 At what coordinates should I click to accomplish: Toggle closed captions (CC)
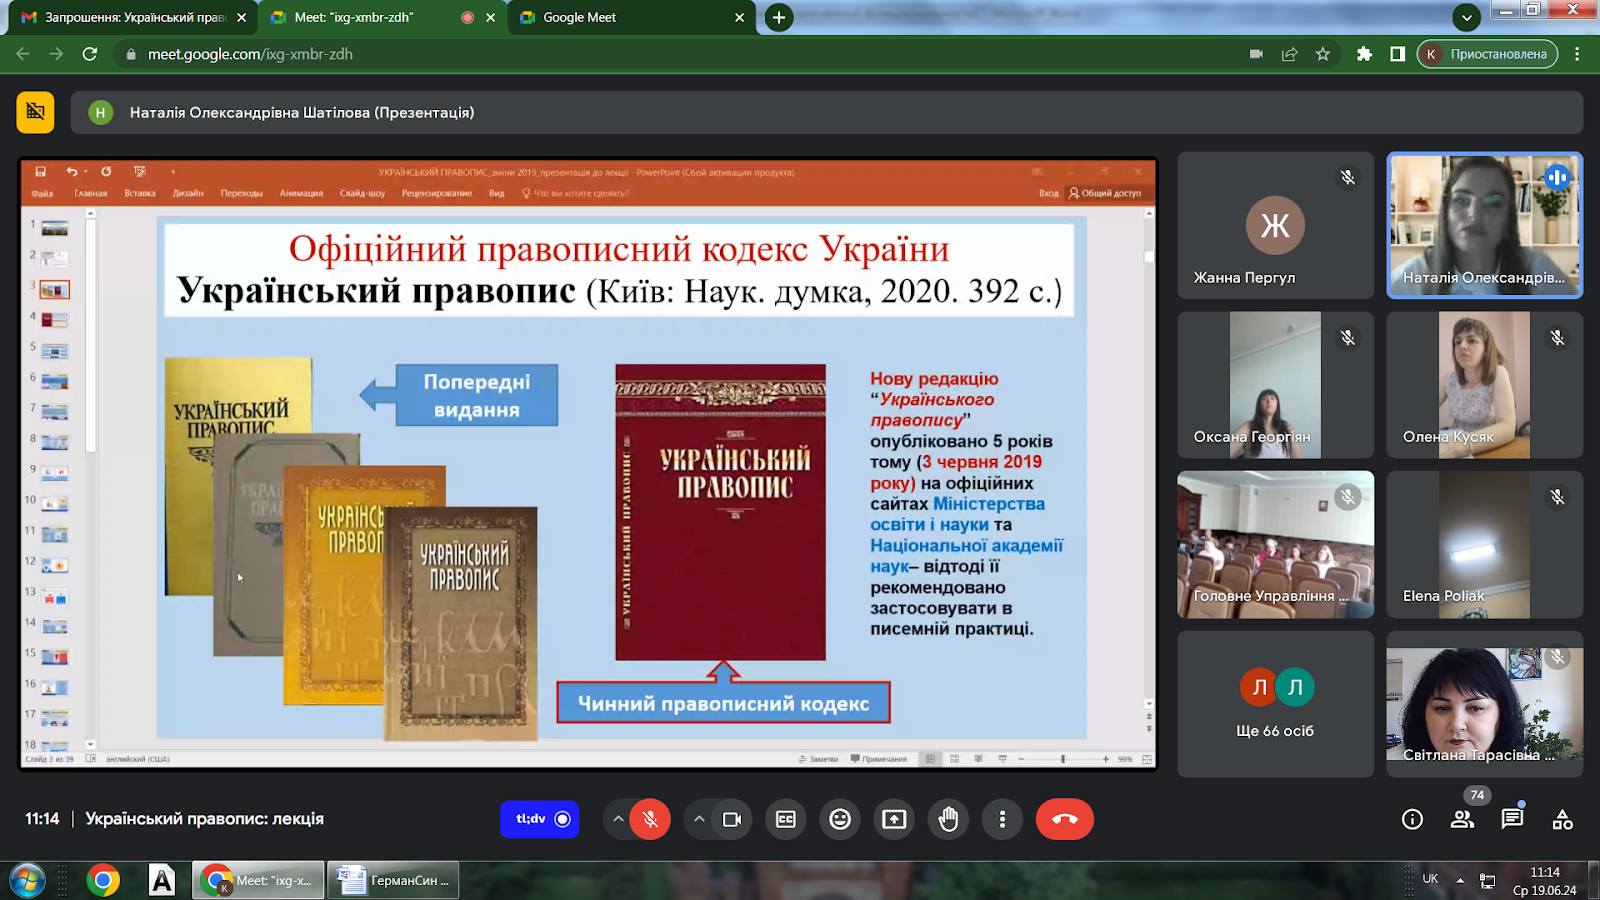click(x=786, y=819)
